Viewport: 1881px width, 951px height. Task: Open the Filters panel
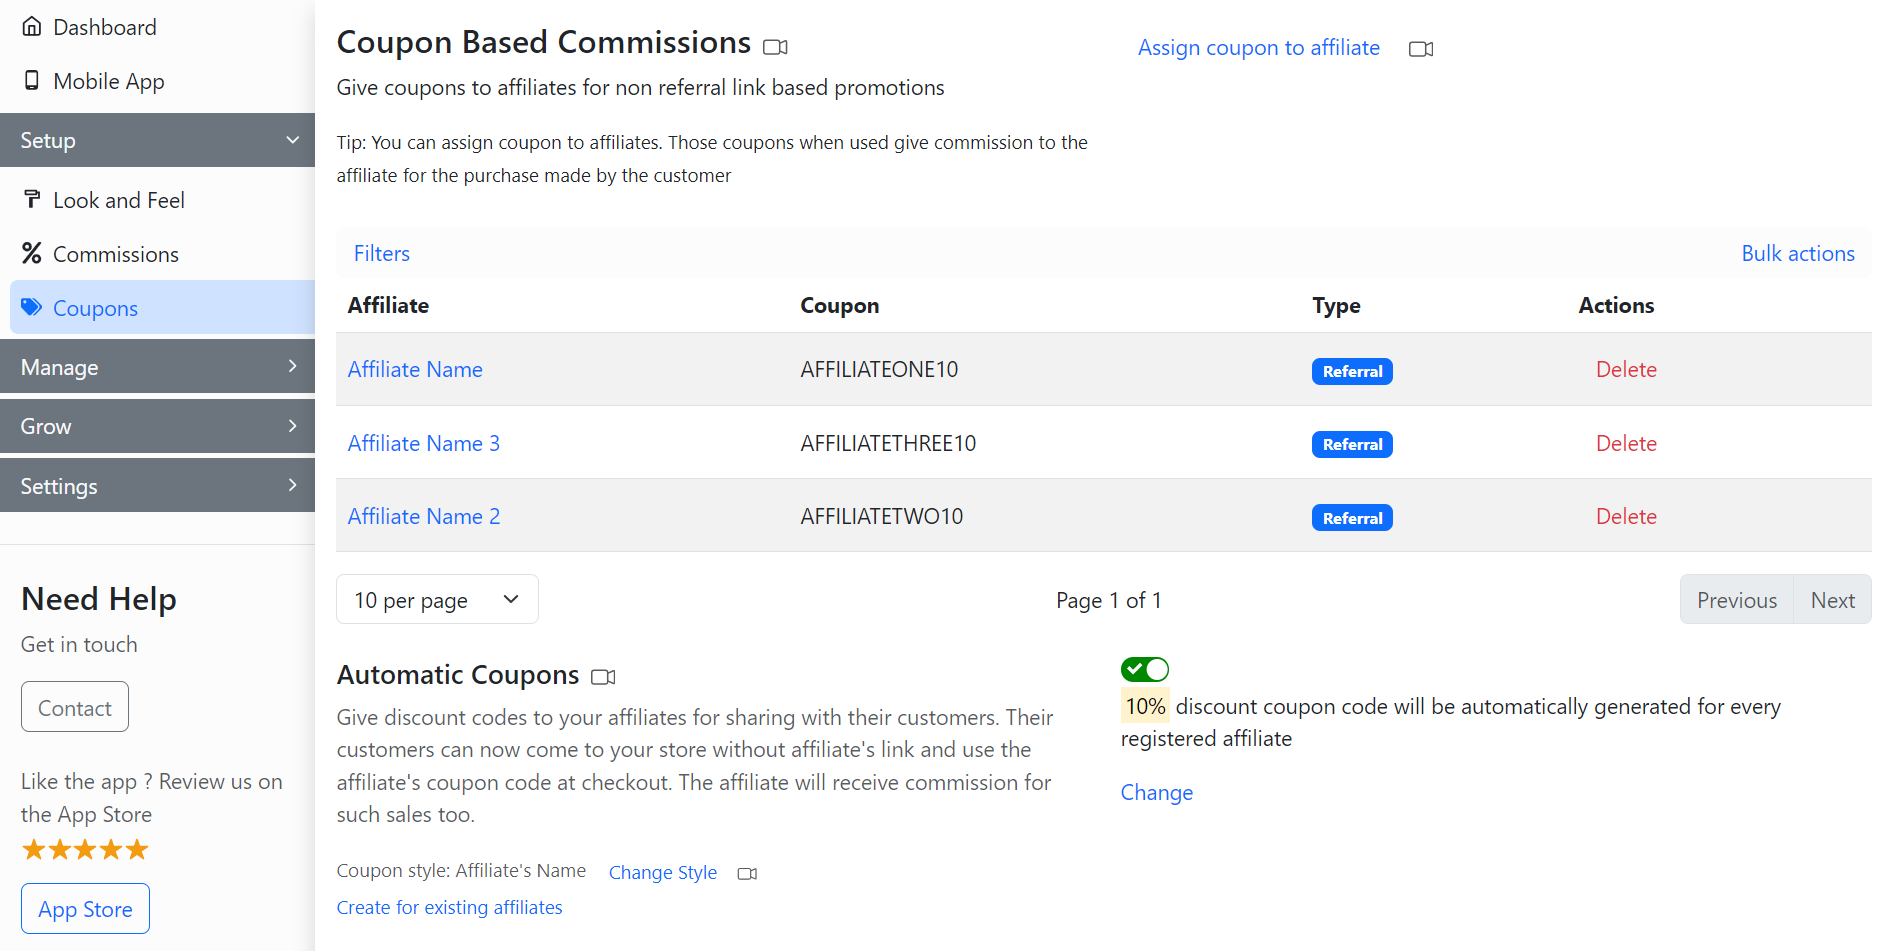(x=381, y=254)
